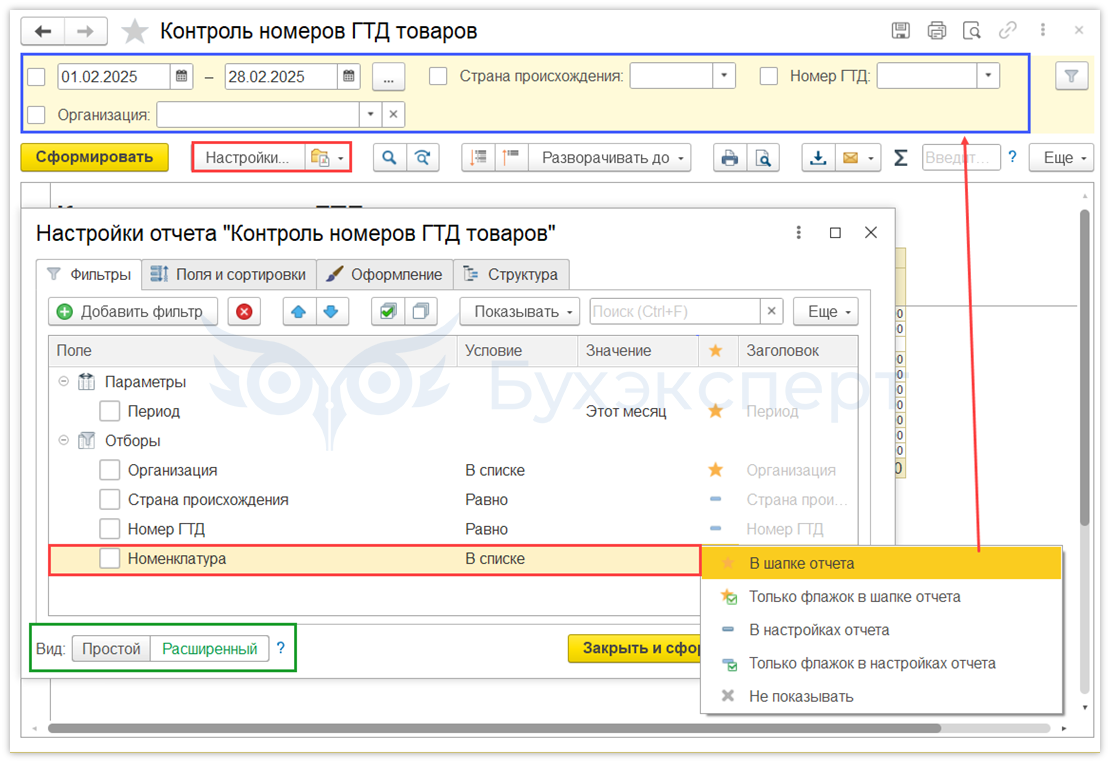The width and height of the screenshot is (1110, 763).
Task: Check all filters icon in dialog
Action: click(x=388, y=311)
